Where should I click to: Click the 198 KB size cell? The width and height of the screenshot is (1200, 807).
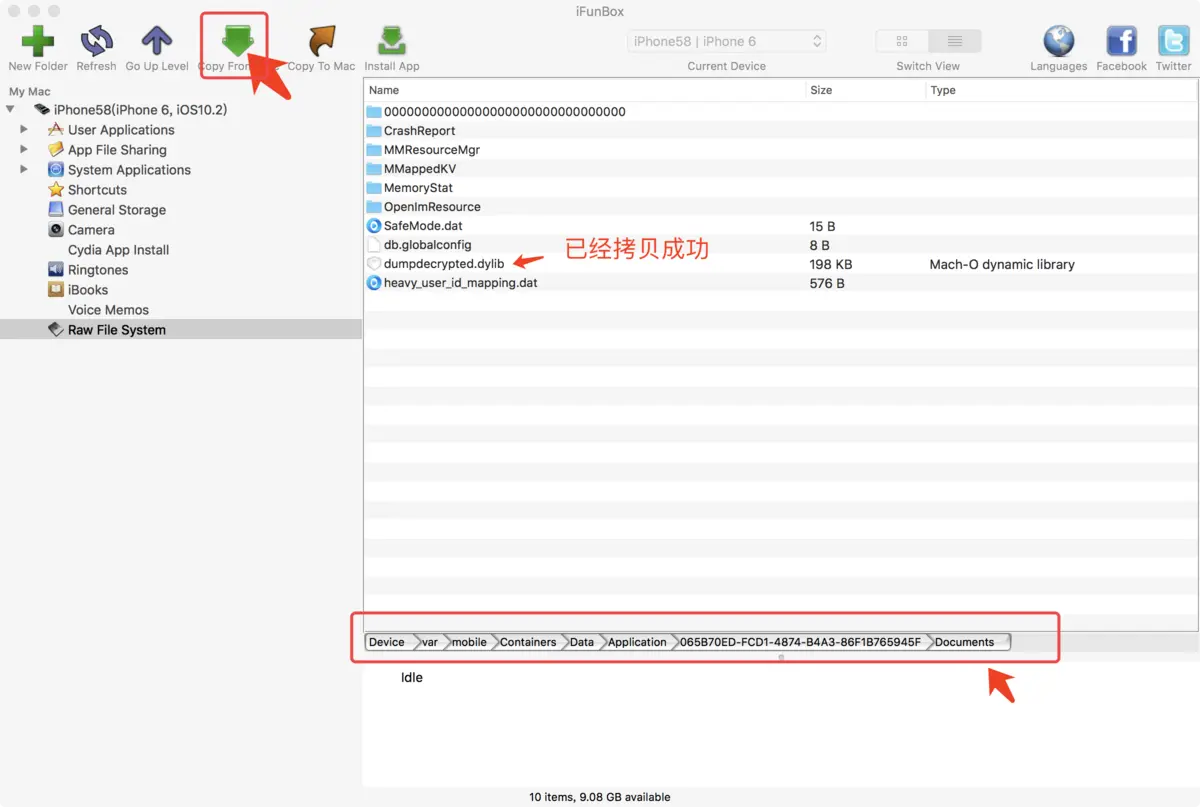830,265
